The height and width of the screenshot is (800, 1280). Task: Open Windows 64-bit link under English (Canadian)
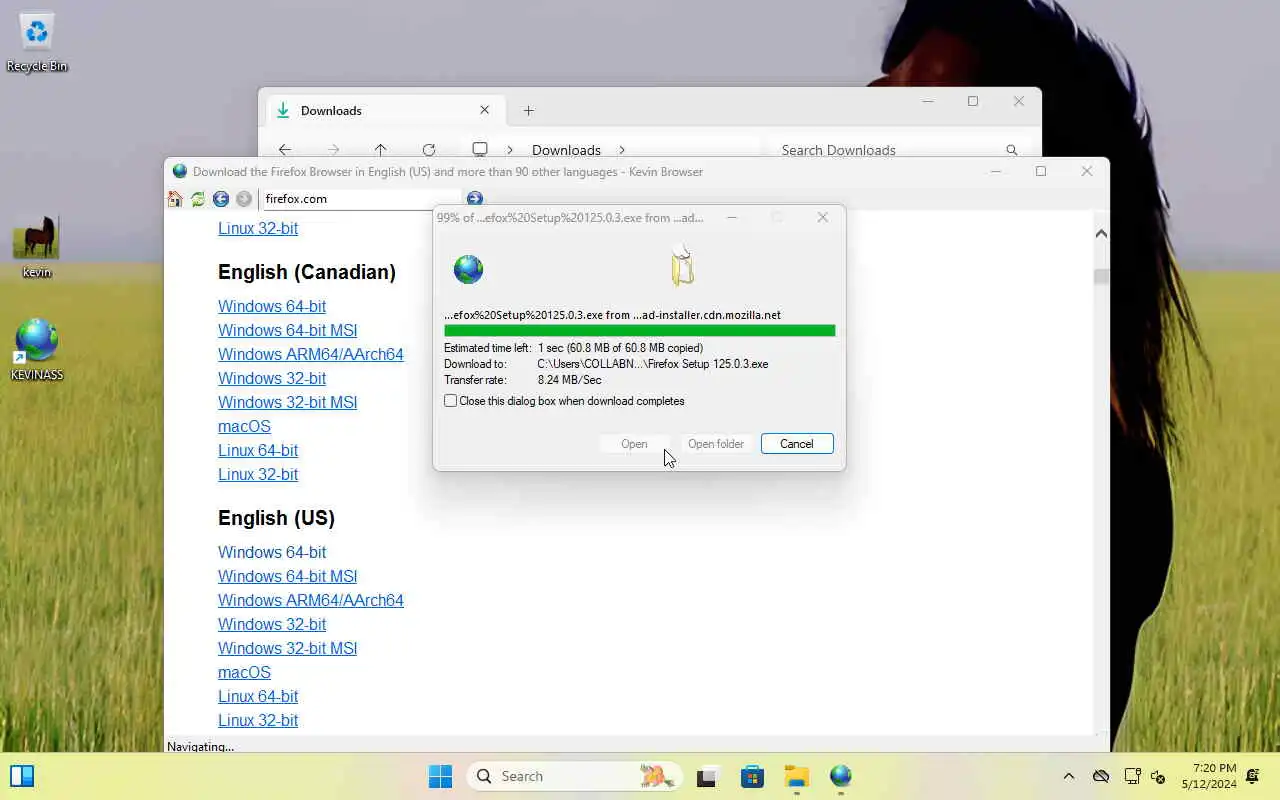coord(272,306)
